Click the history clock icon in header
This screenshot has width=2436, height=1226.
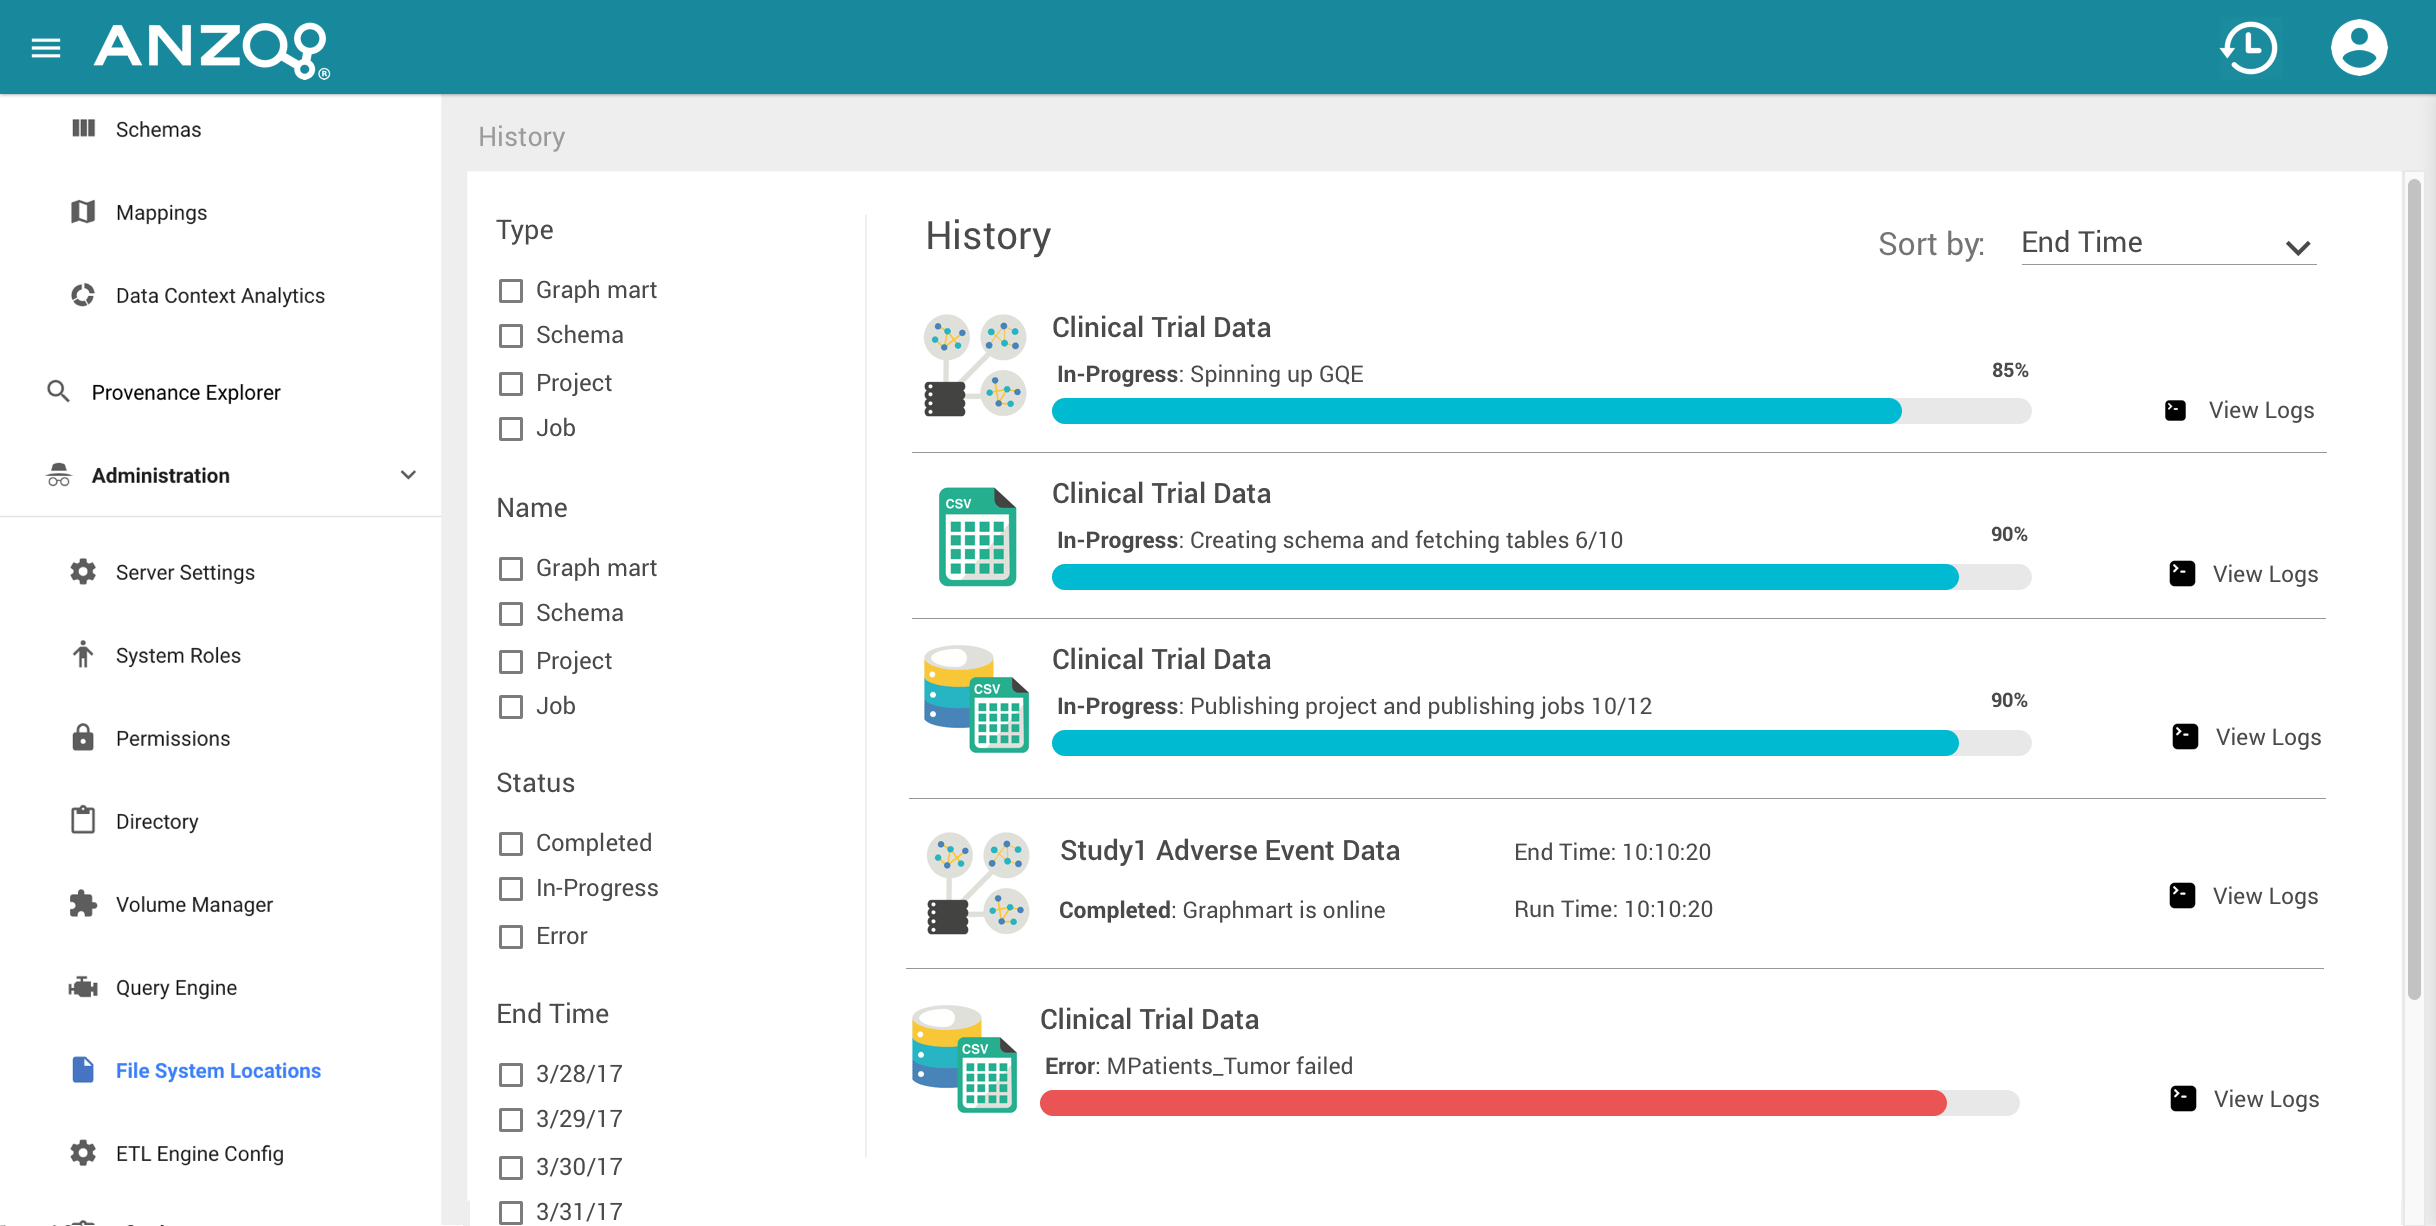coord(2249,47)
